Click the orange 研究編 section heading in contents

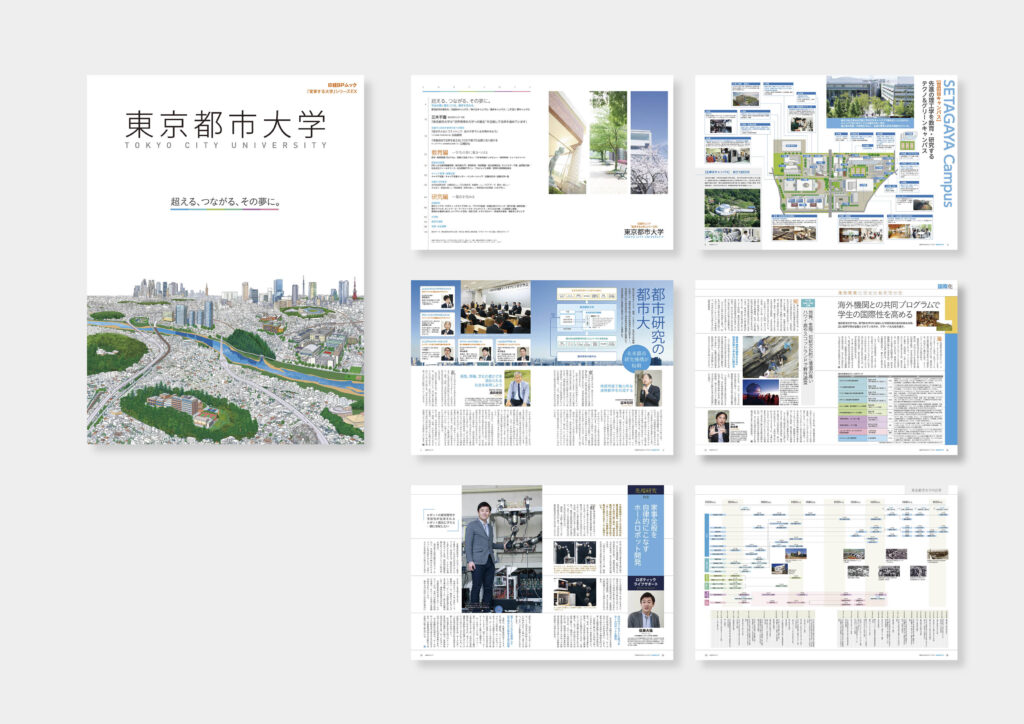(x=439, y=197)
